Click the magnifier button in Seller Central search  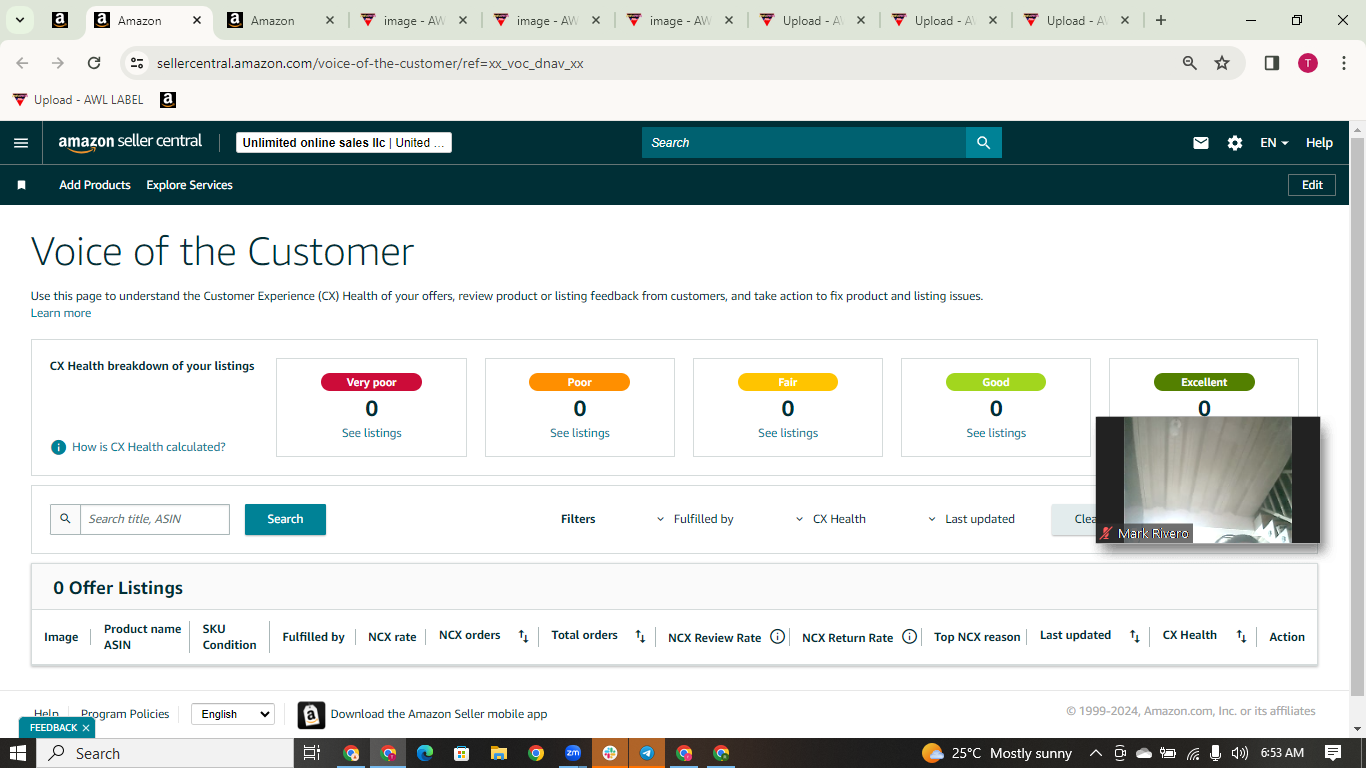(983, 143)
